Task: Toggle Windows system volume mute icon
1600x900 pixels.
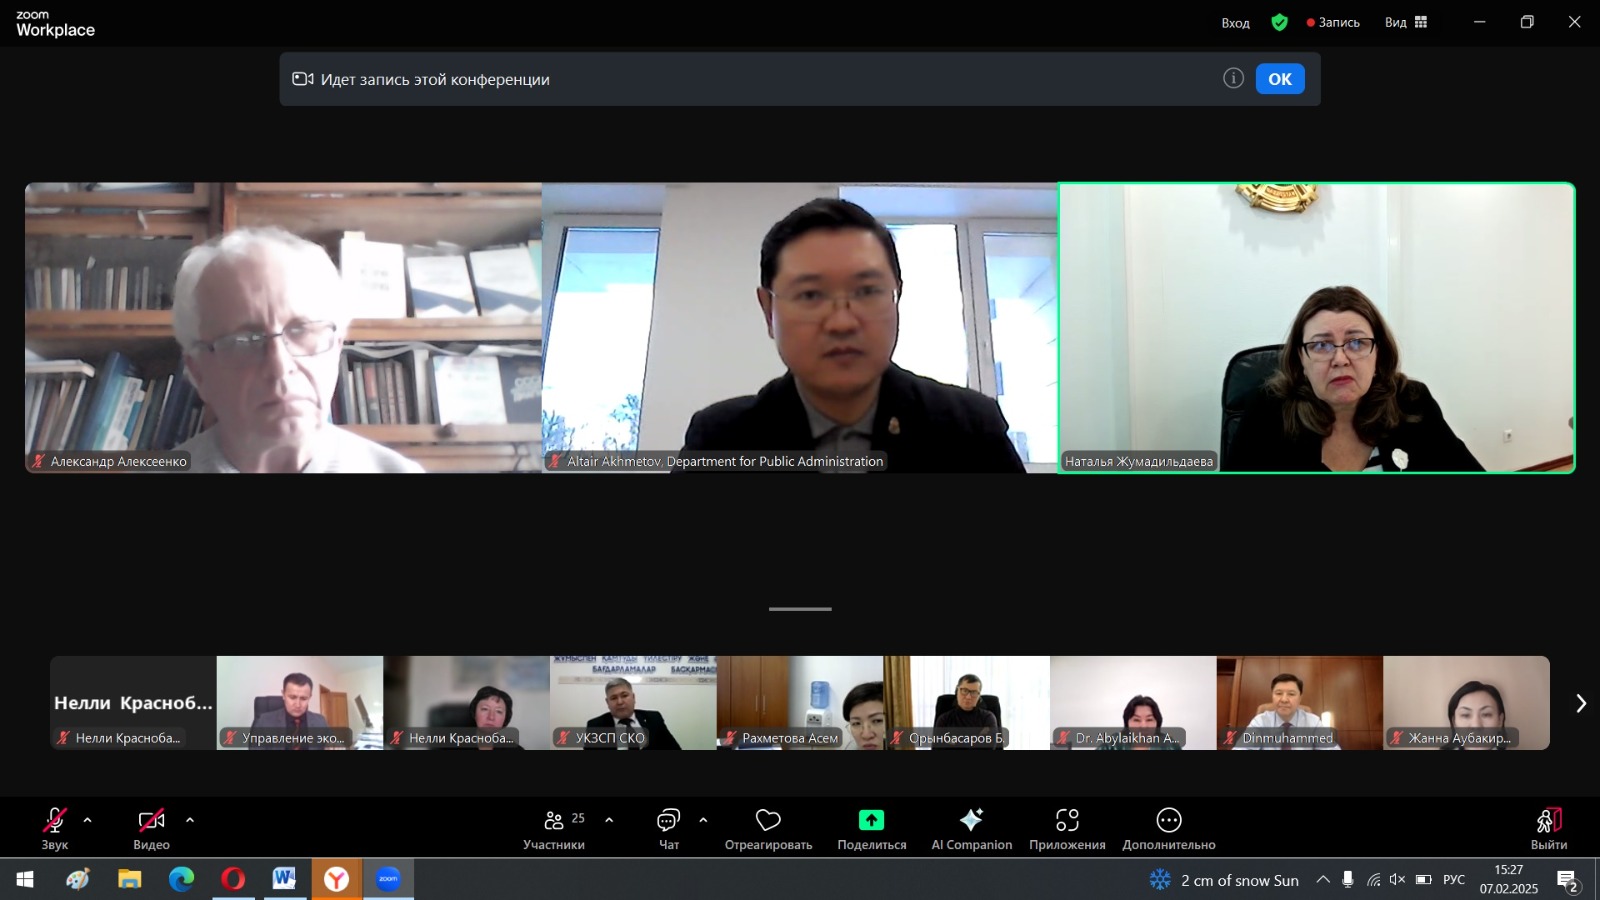Action: coord(1397,880)
